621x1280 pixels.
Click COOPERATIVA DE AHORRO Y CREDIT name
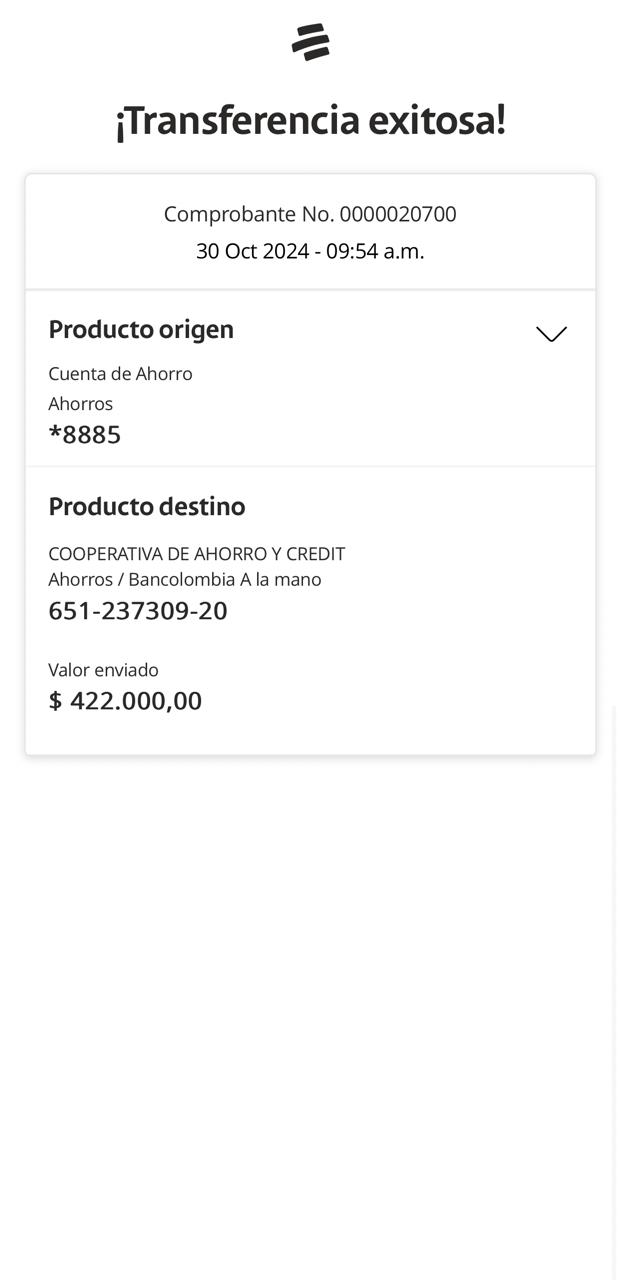coord(197,553)
